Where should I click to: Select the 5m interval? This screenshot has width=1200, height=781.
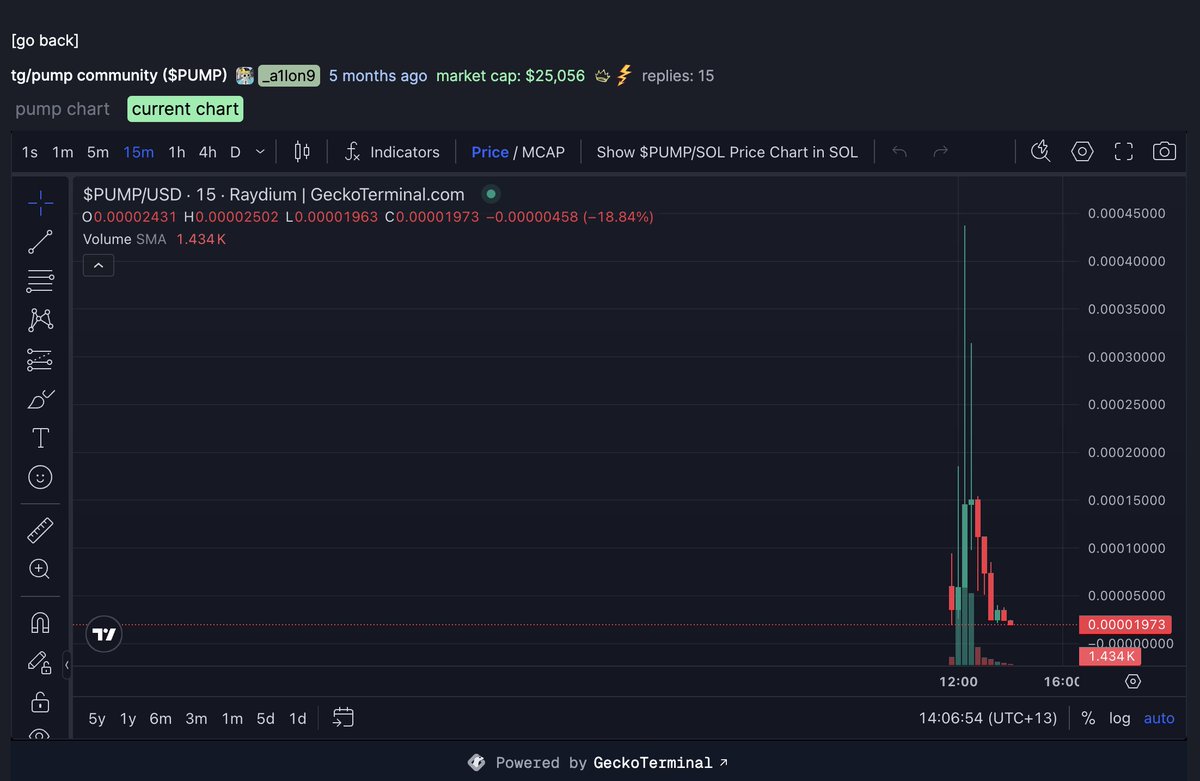point(98,152)
